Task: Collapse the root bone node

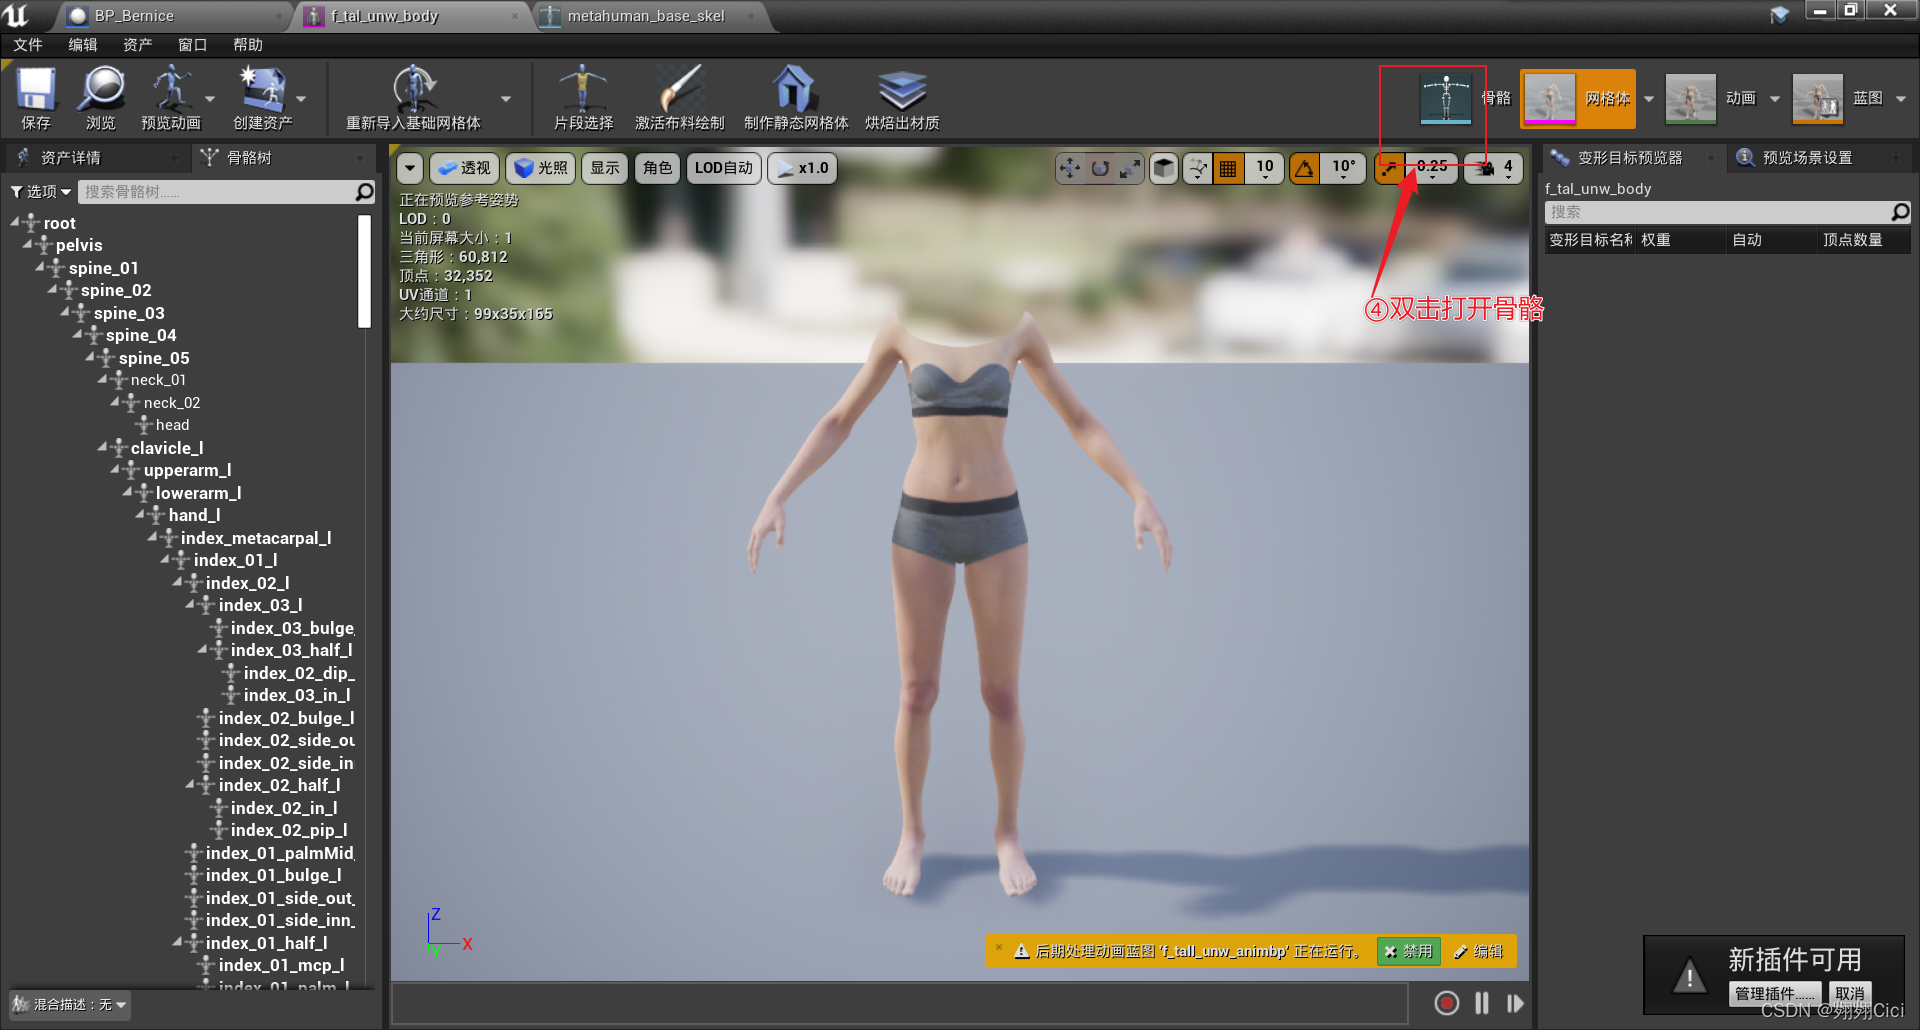Action: (16, 222)
